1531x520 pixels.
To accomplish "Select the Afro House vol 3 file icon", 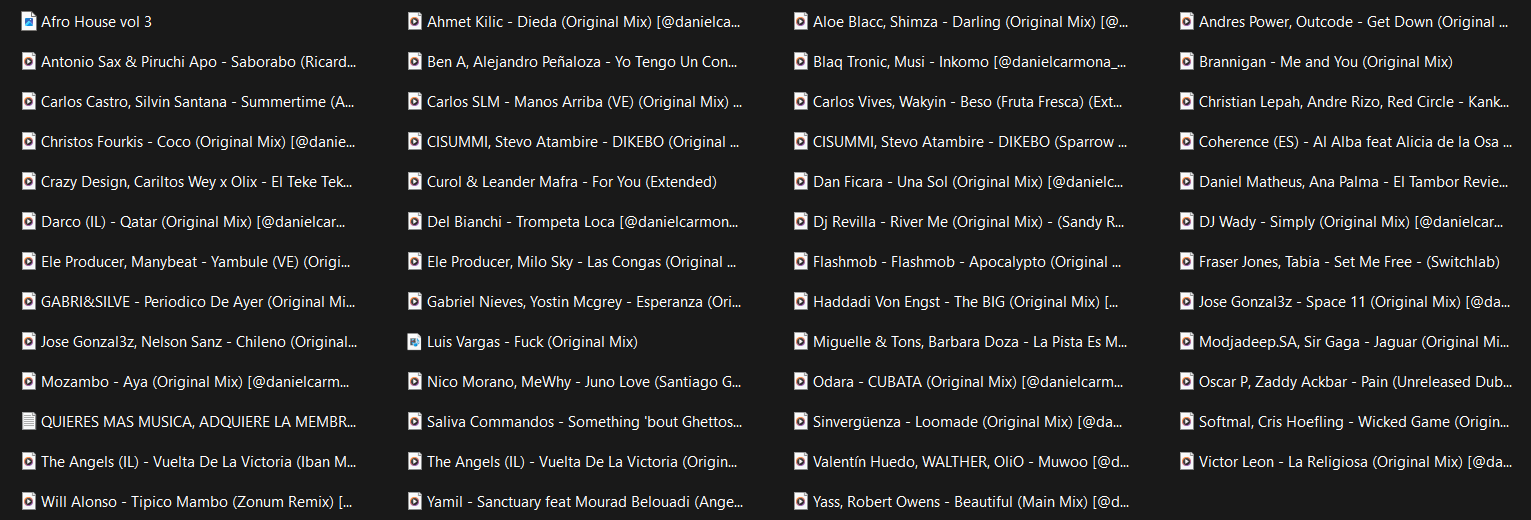I will (x=29, y=21).
